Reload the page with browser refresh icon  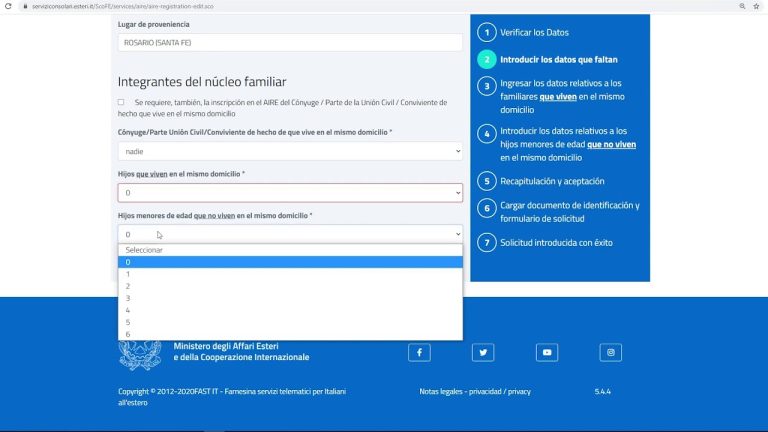point(8,6)
